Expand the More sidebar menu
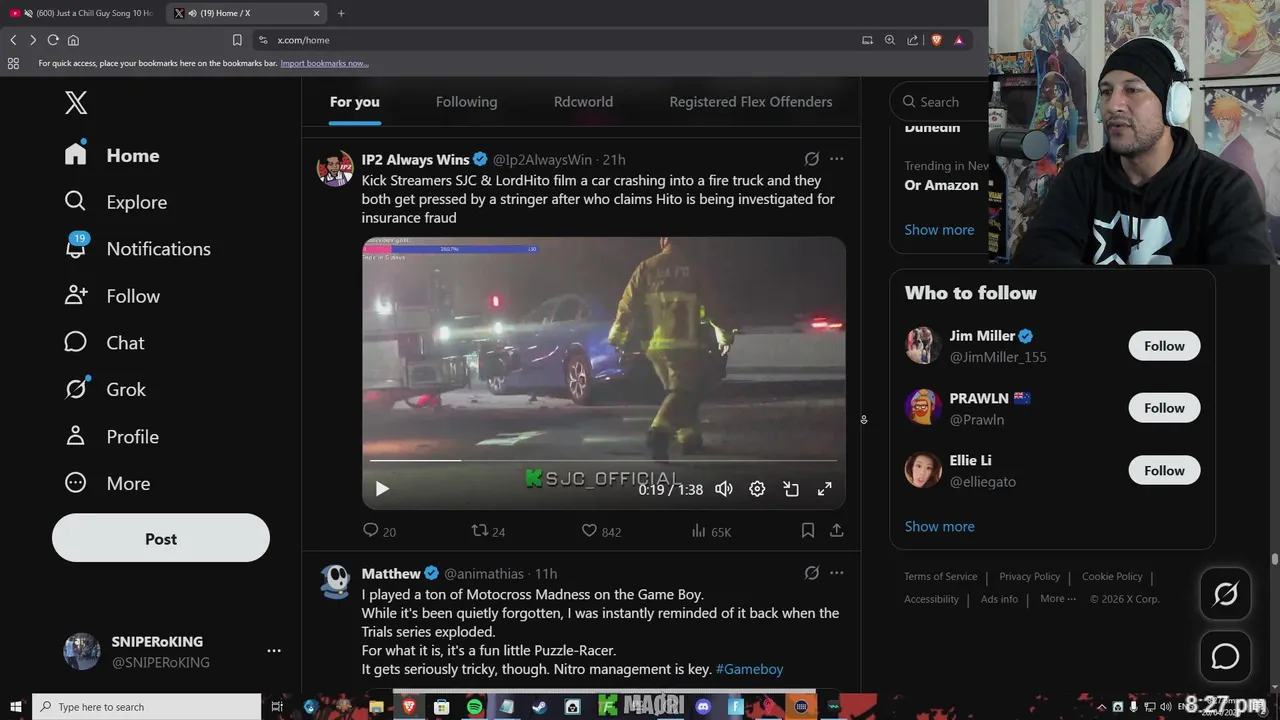The width and height of the screenshot is (1280, 720). point(107,483)
